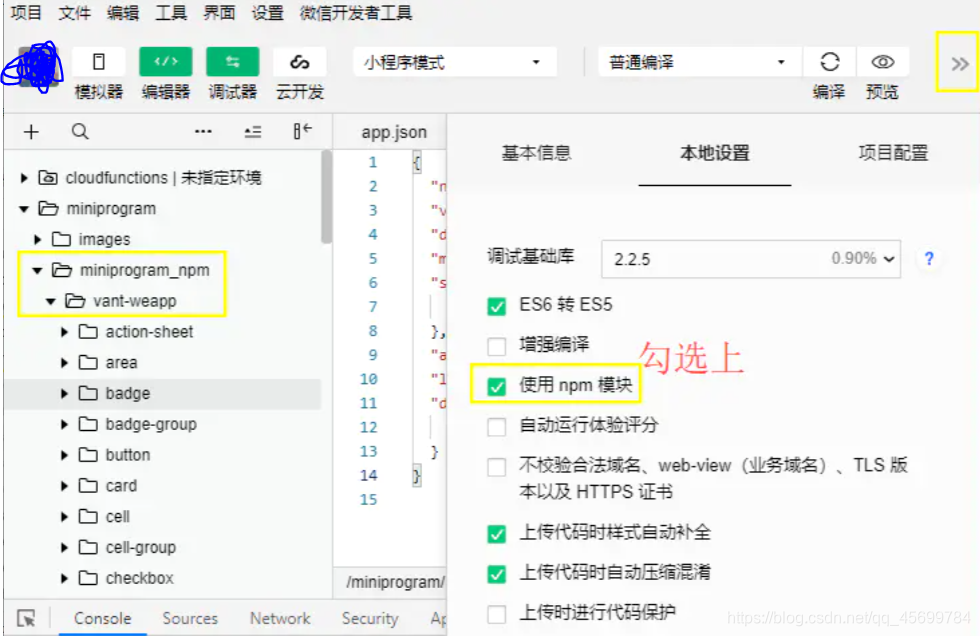Expand the cloudfunctions tree arrow
This screenshot has width=980, height=636.
click(x=24, y=178)
